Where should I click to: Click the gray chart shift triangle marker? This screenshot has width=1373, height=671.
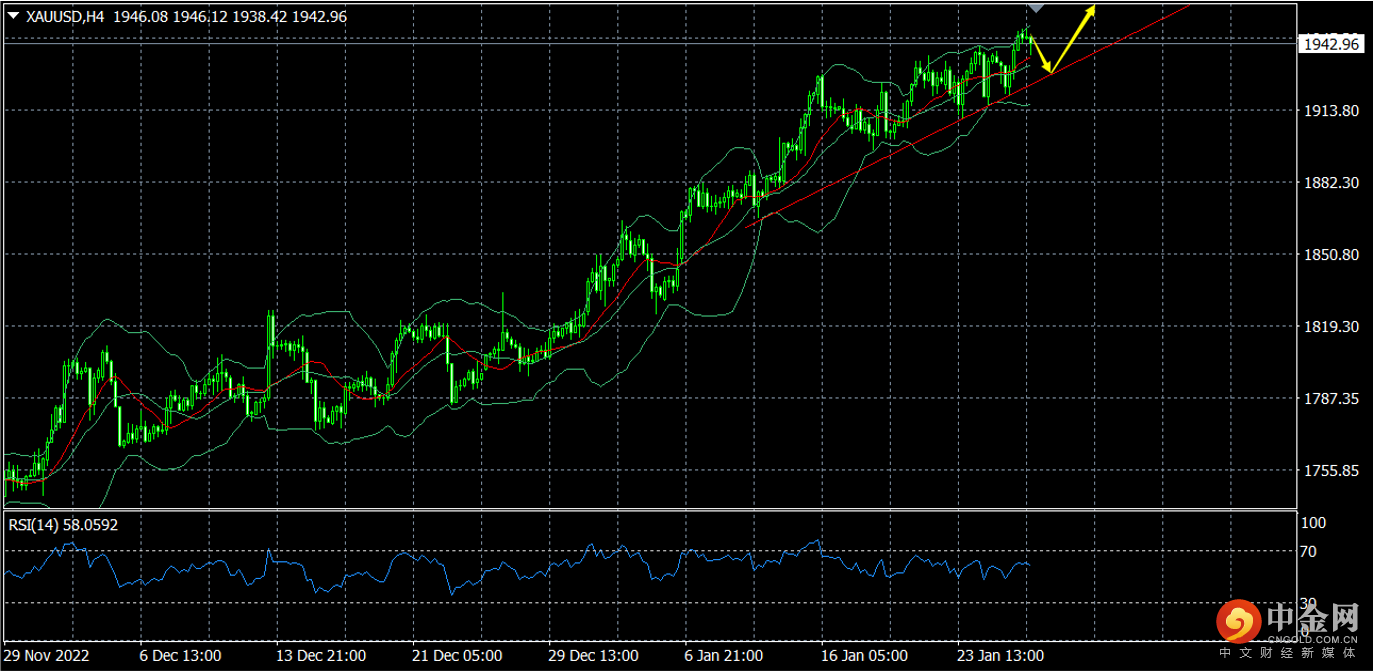pos(1036,7)
